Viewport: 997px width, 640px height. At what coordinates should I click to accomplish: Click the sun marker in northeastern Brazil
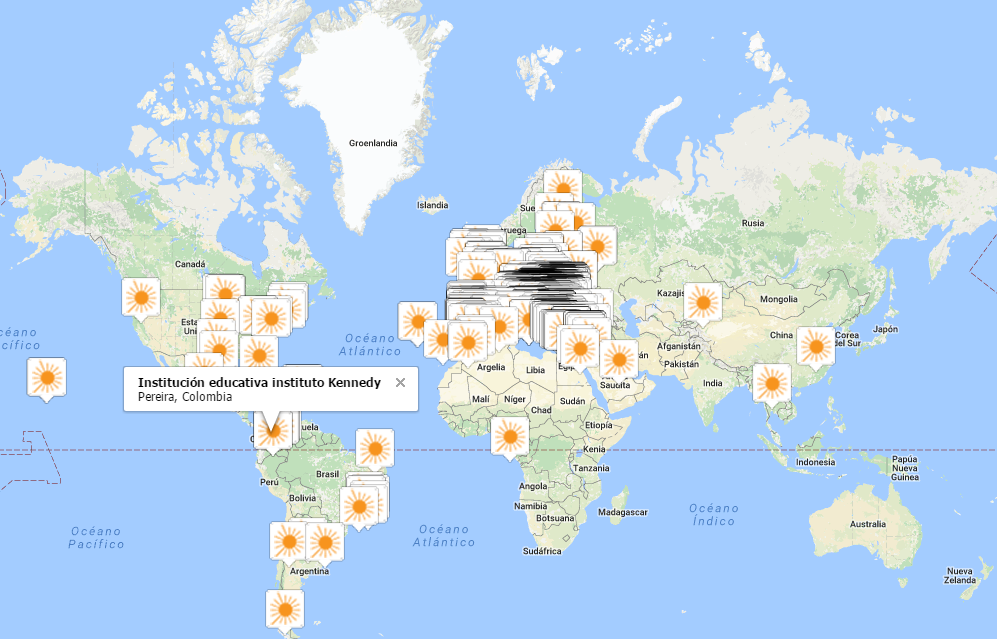[x=375, y=449]
